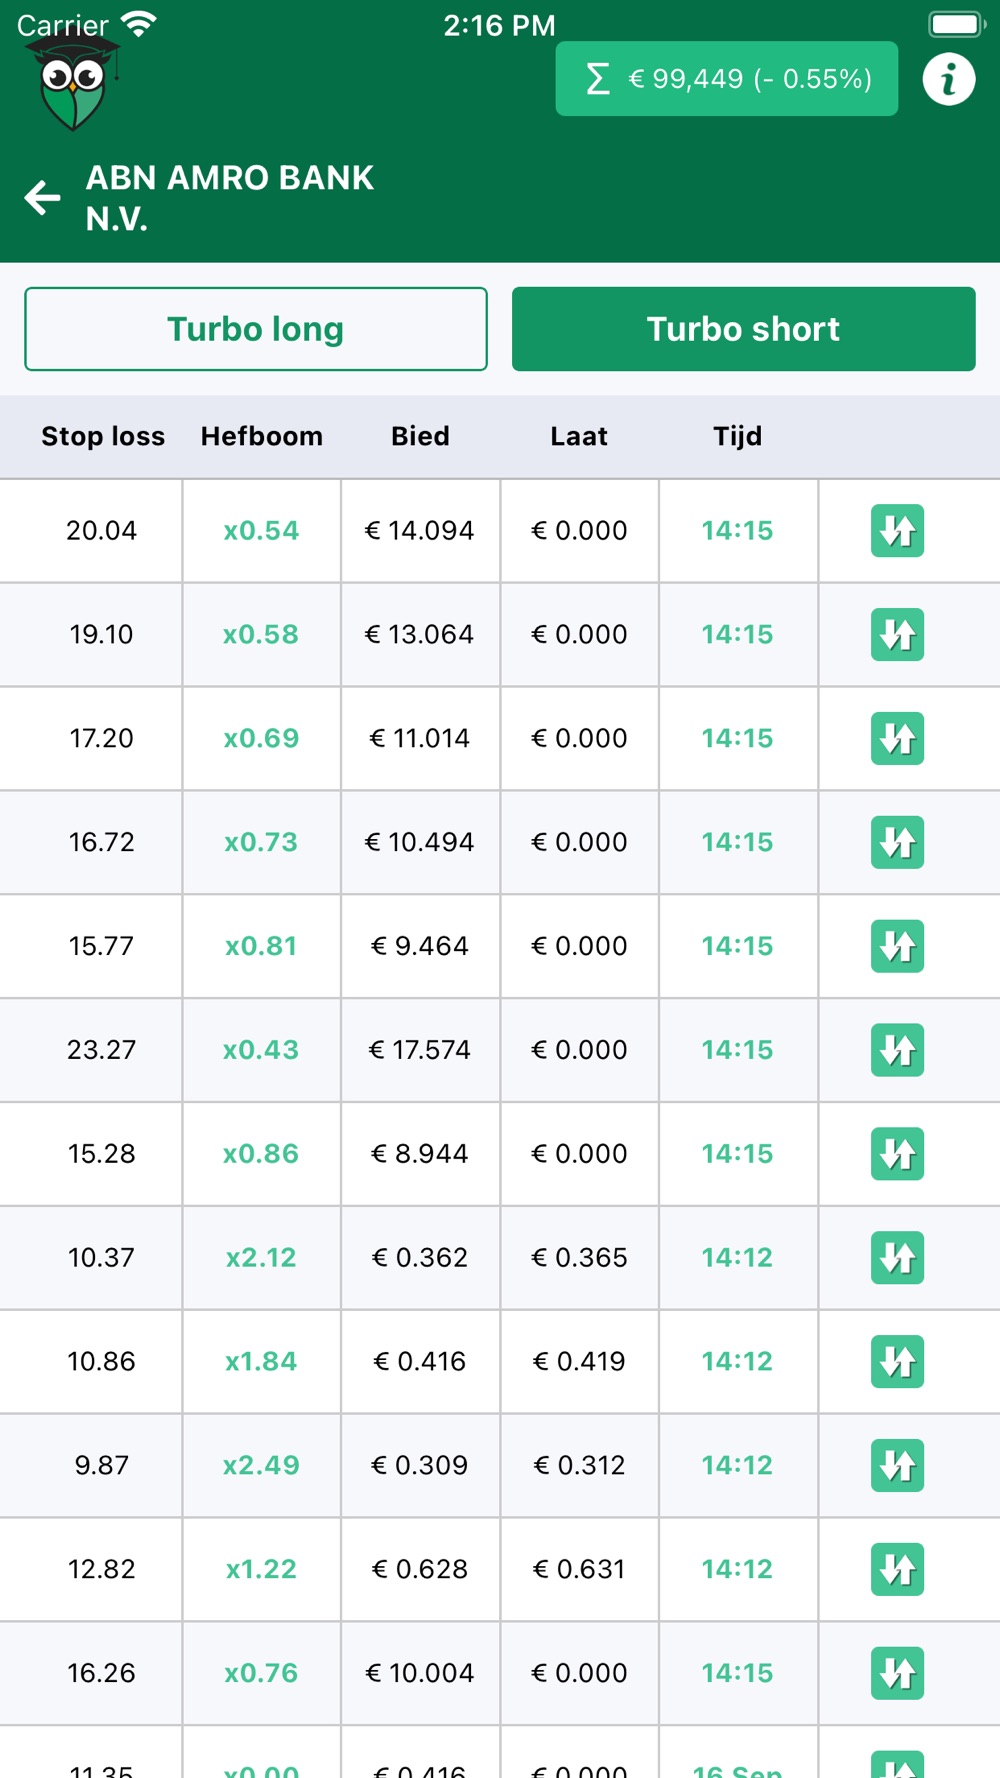
Task: Select the Tijd column header
Action: tap(738, 436)
